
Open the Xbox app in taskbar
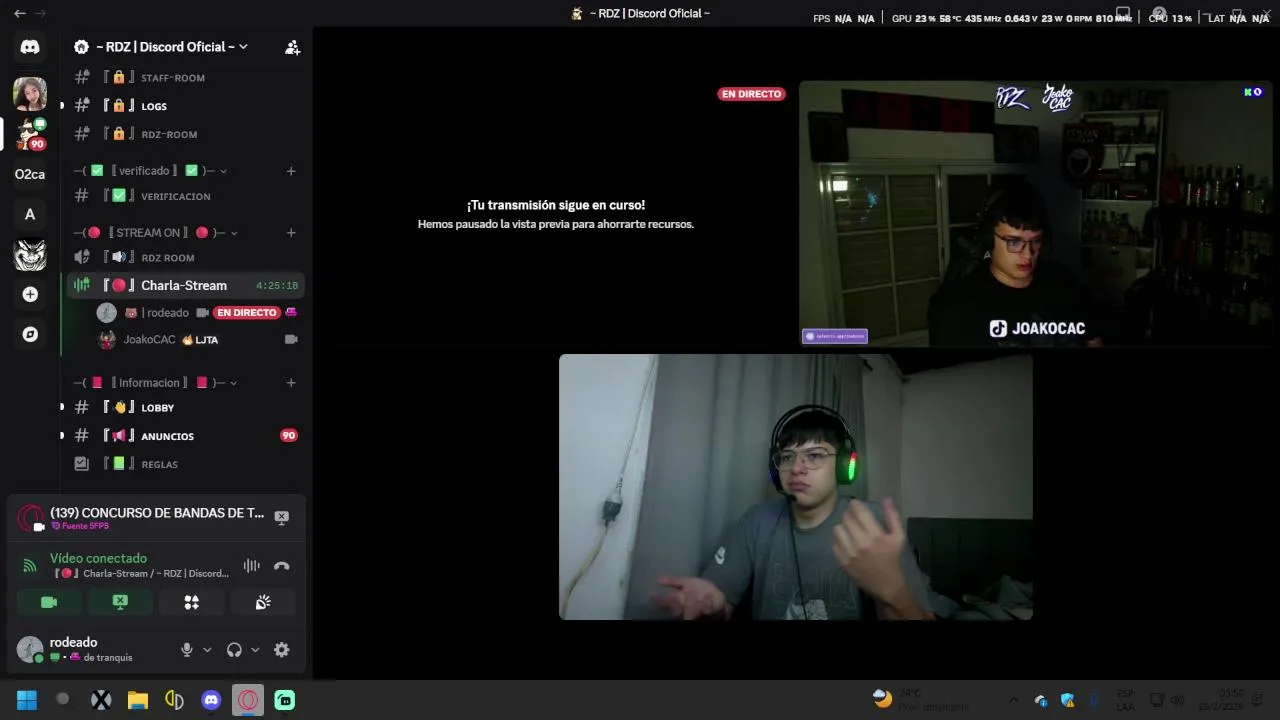tap(101, 700)
